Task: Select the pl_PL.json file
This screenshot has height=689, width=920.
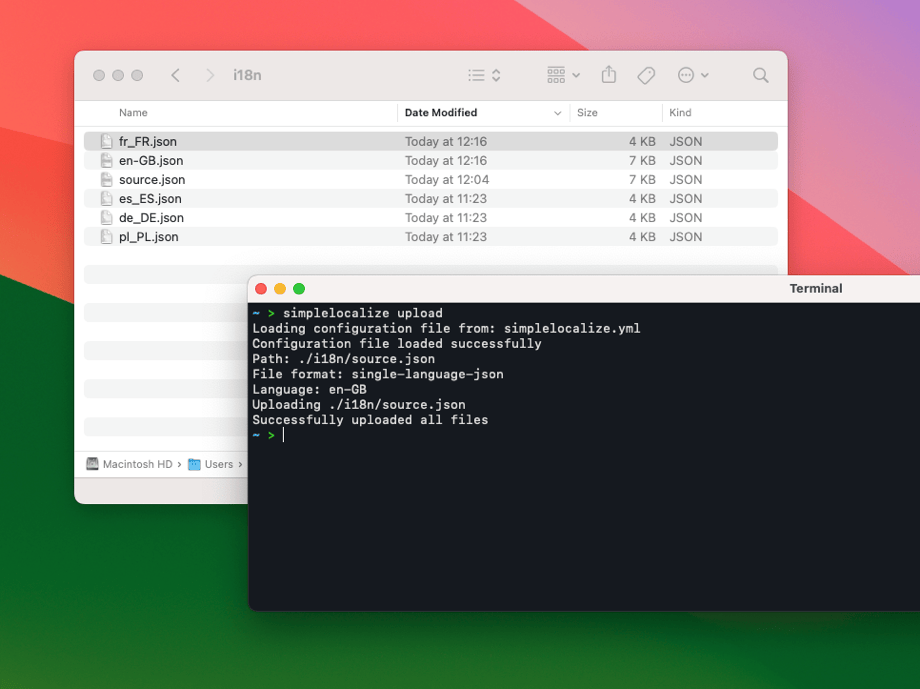Action: coord(431,237)
